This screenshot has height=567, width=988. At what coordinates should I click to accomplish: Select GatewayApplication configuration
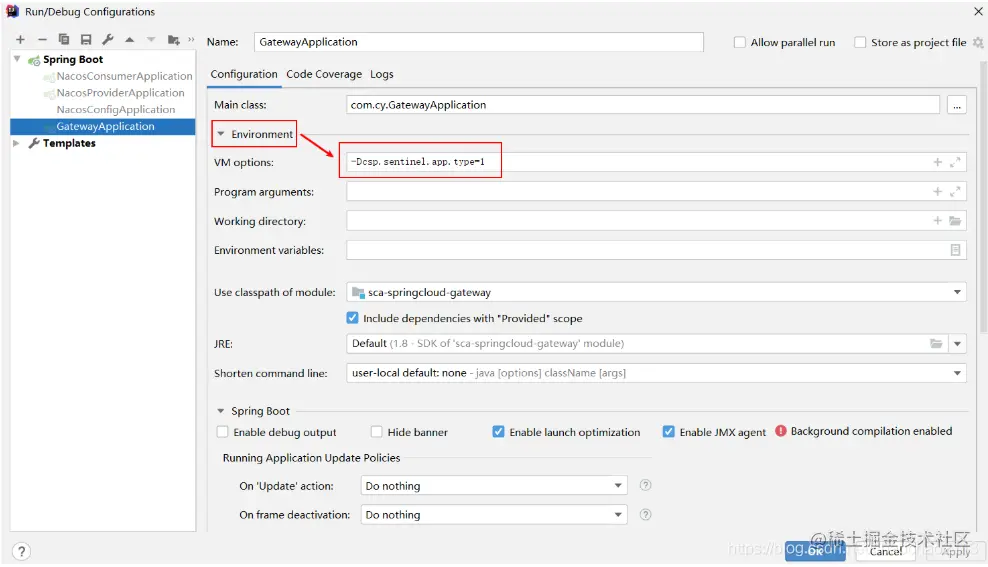coord(103,127)
